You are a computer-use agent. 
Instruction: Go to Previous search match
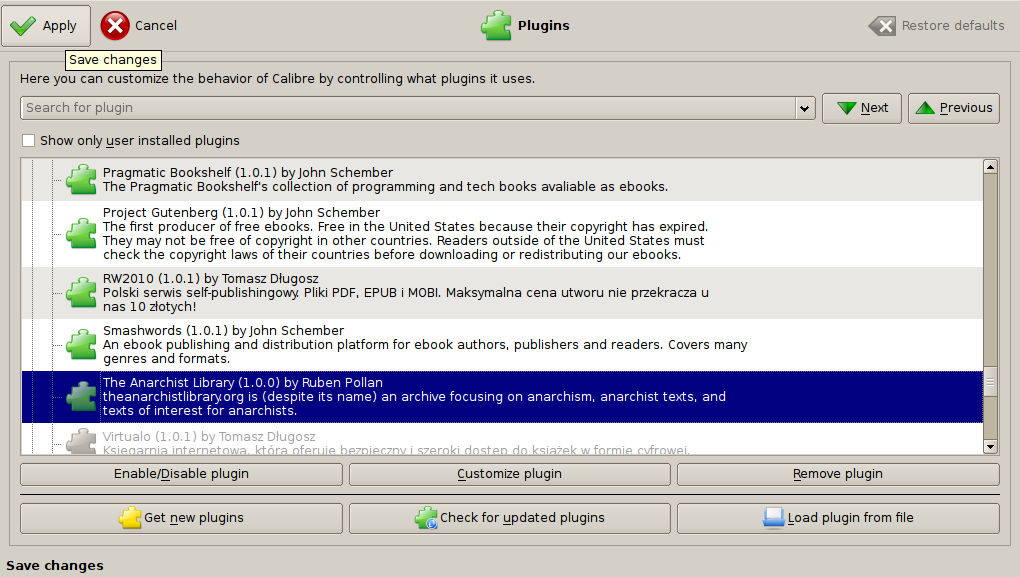coord(954,108)
